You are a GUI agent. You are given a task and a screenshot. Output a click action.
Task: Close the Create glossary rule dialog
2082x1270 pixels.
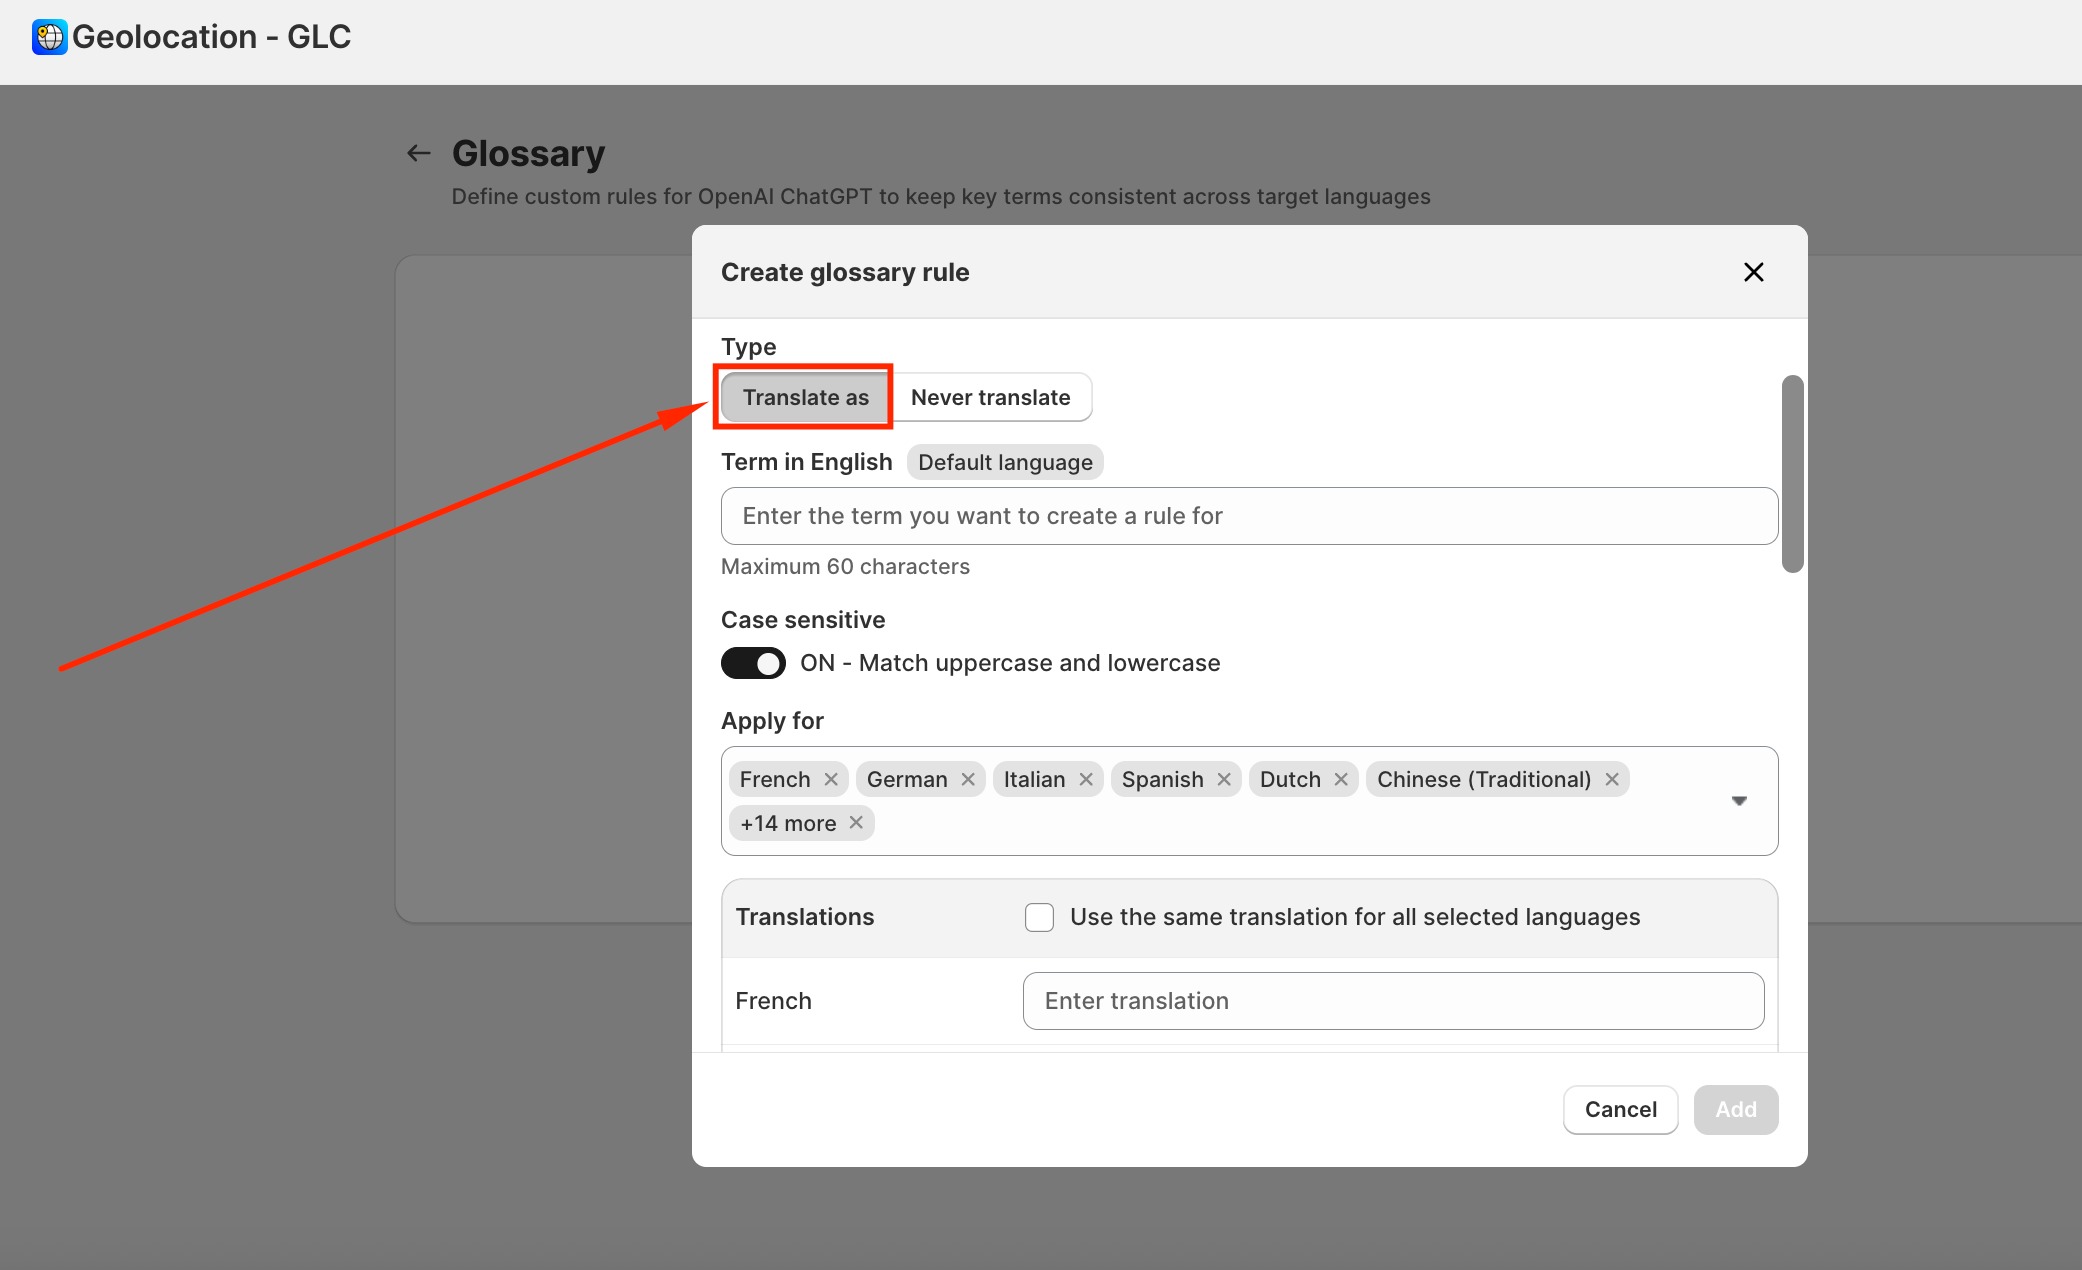1753,272
